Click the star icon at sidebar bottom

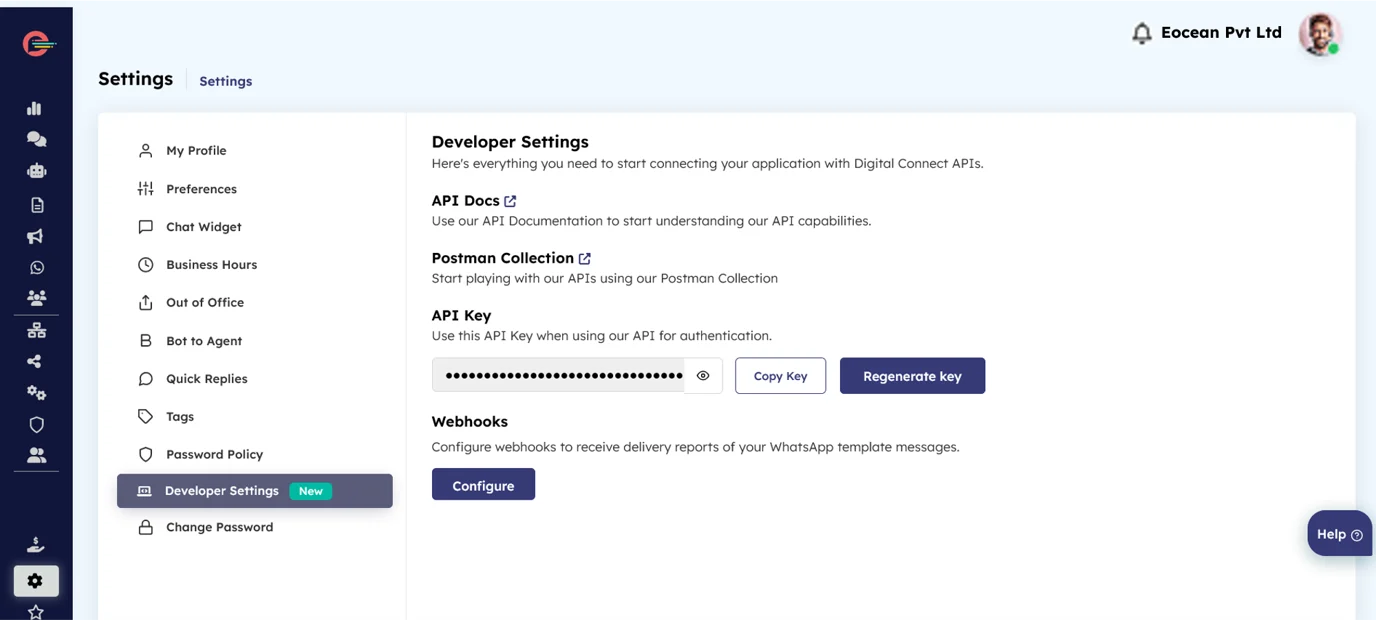[36, 611]
